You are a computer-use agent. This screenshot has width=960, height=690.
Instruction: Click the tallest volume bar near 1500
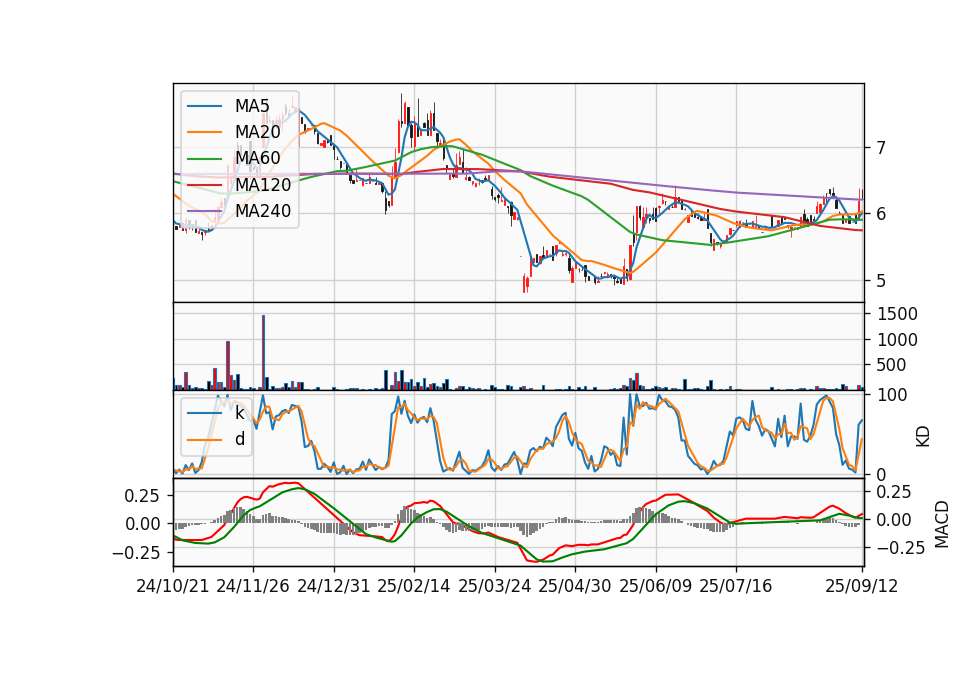(263, 352)
